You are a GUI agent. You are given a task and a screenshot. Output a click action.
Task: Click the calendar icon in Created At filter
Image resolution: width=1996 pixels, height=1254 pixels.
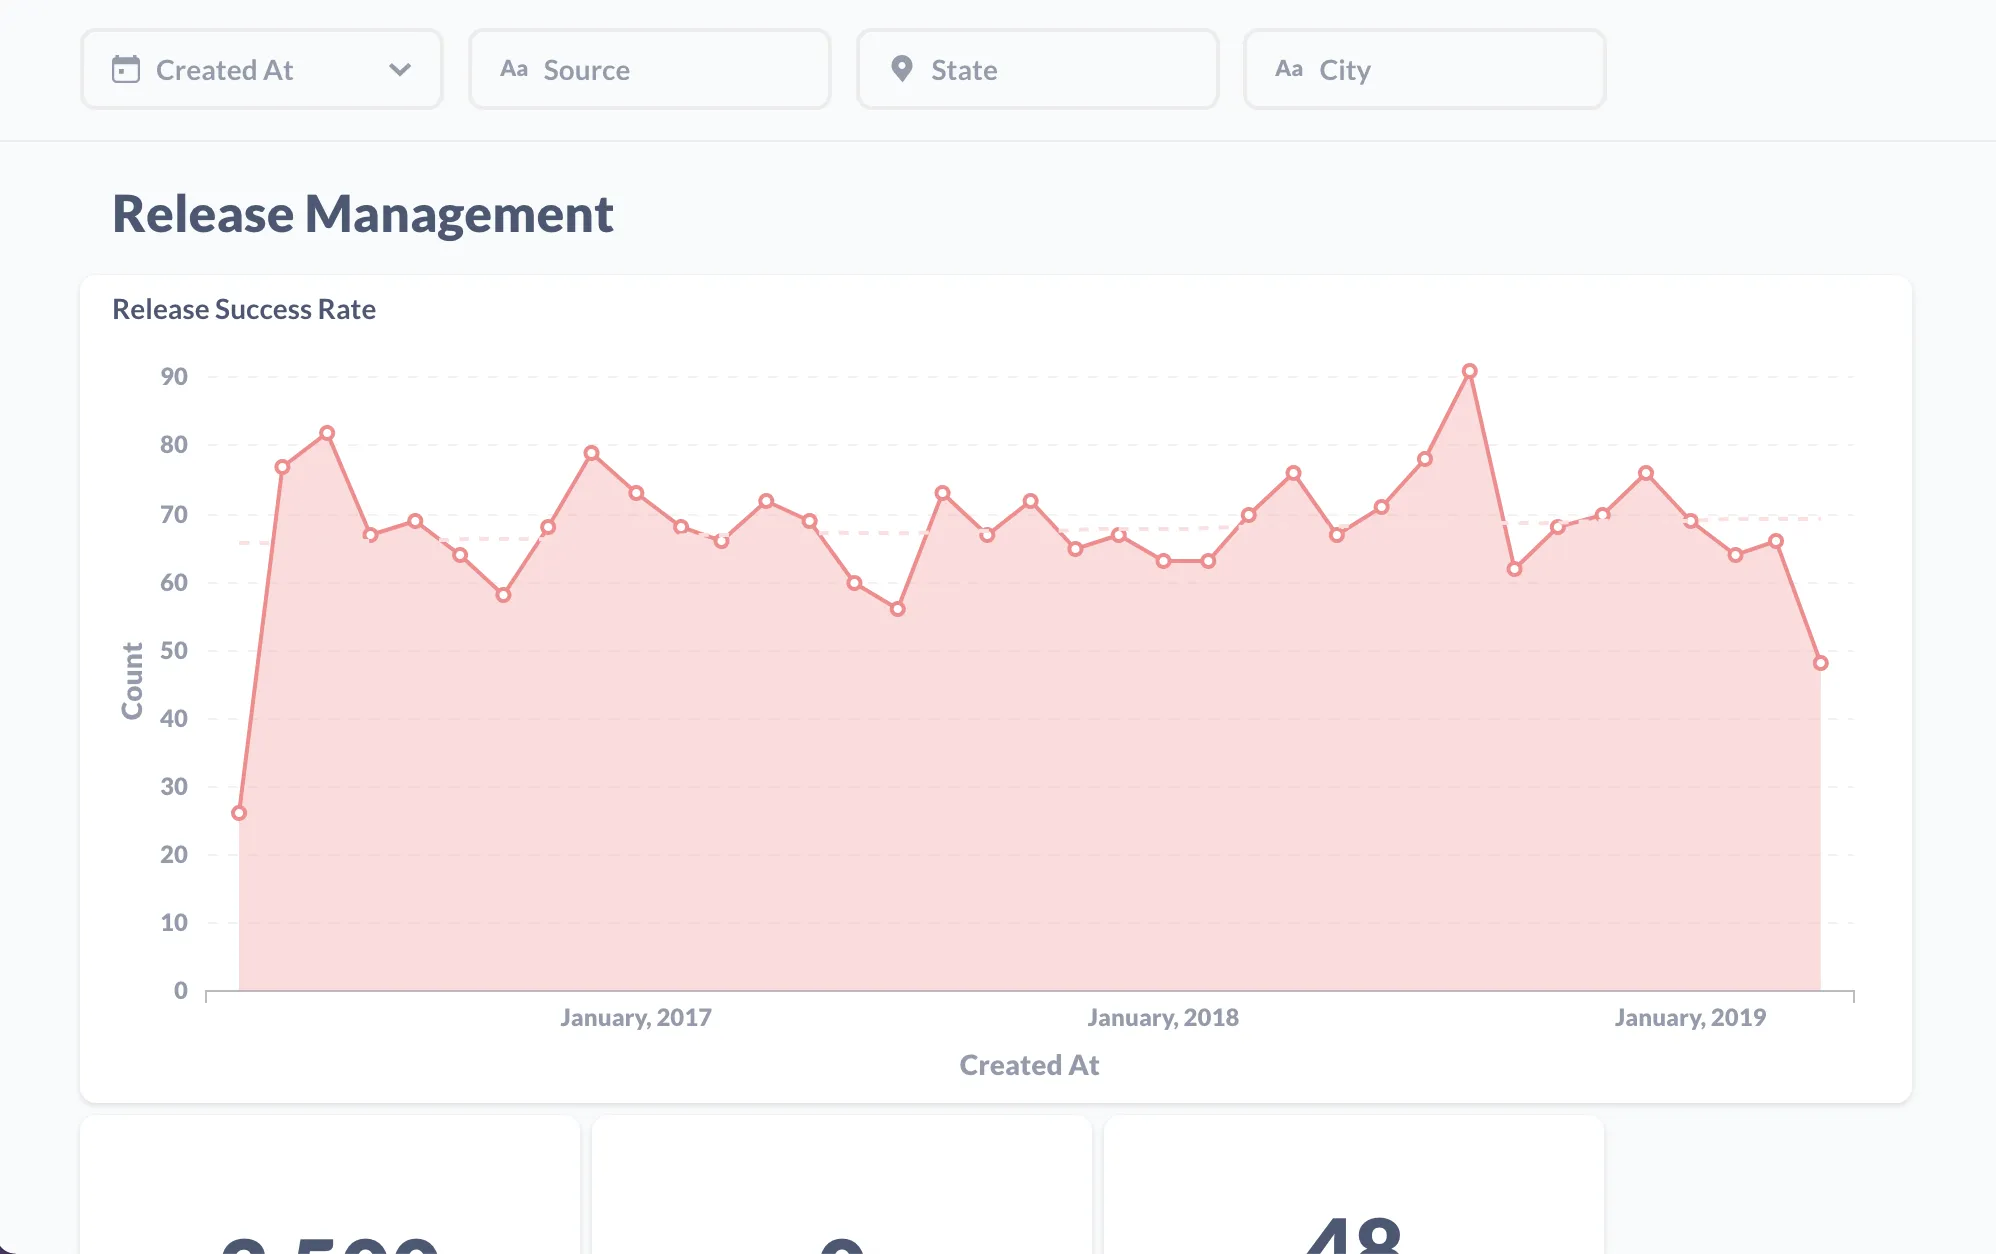pos(126,69)
